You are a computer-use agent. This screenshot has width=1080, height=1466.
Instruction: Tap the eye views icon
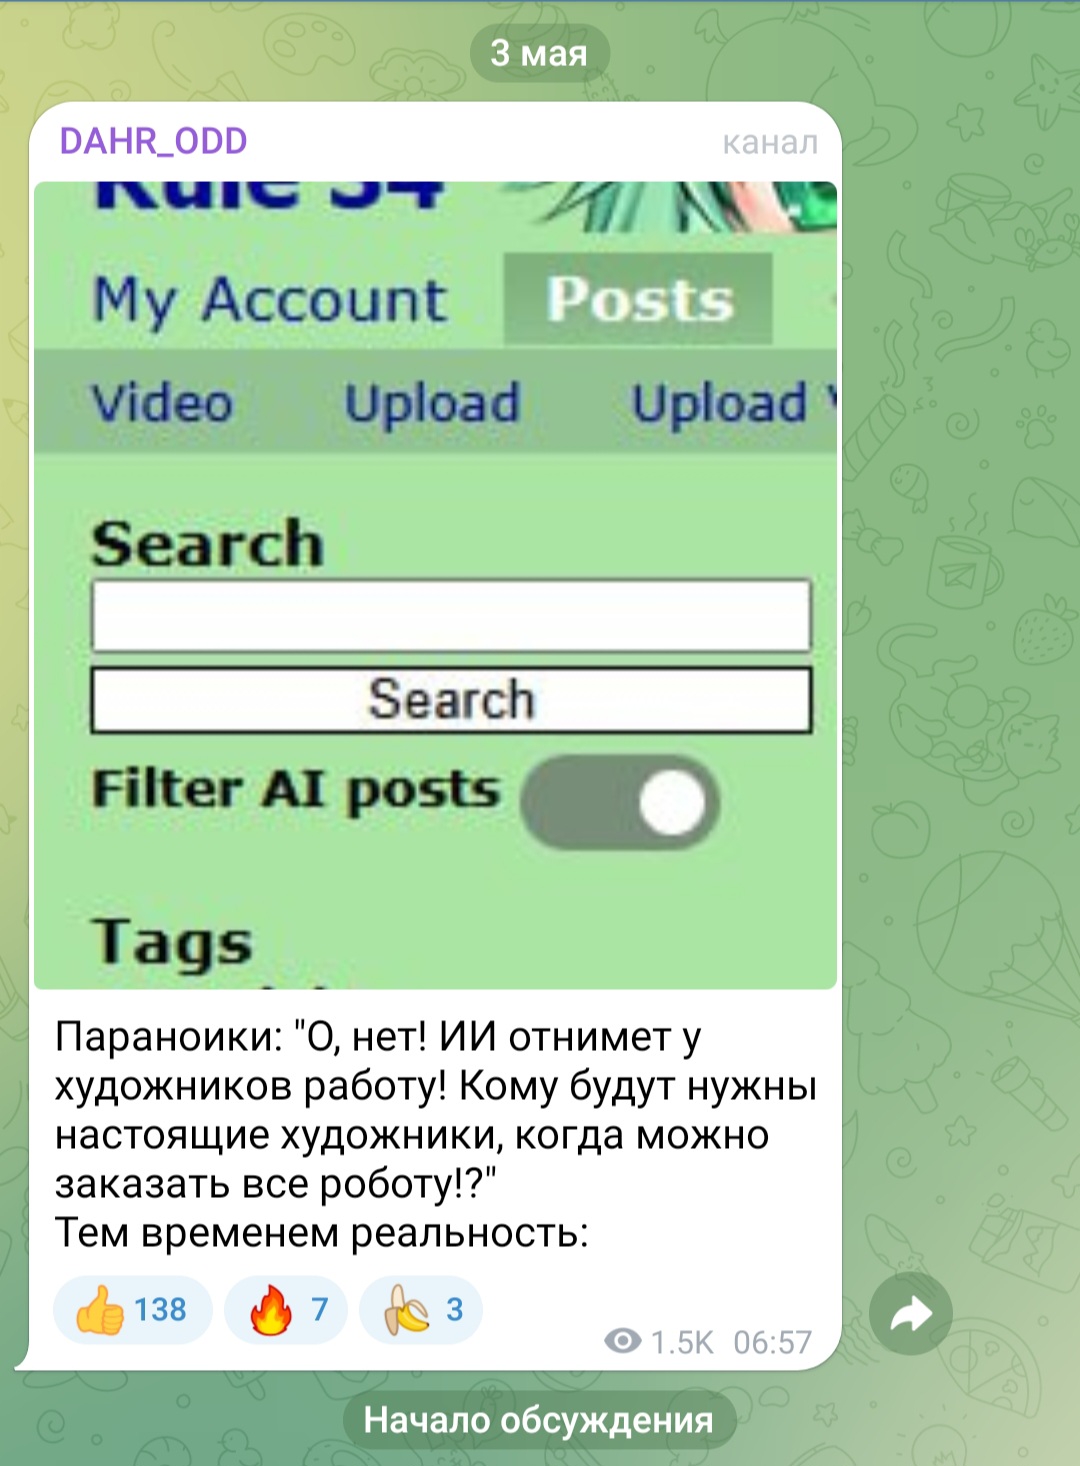point(623,1341)
